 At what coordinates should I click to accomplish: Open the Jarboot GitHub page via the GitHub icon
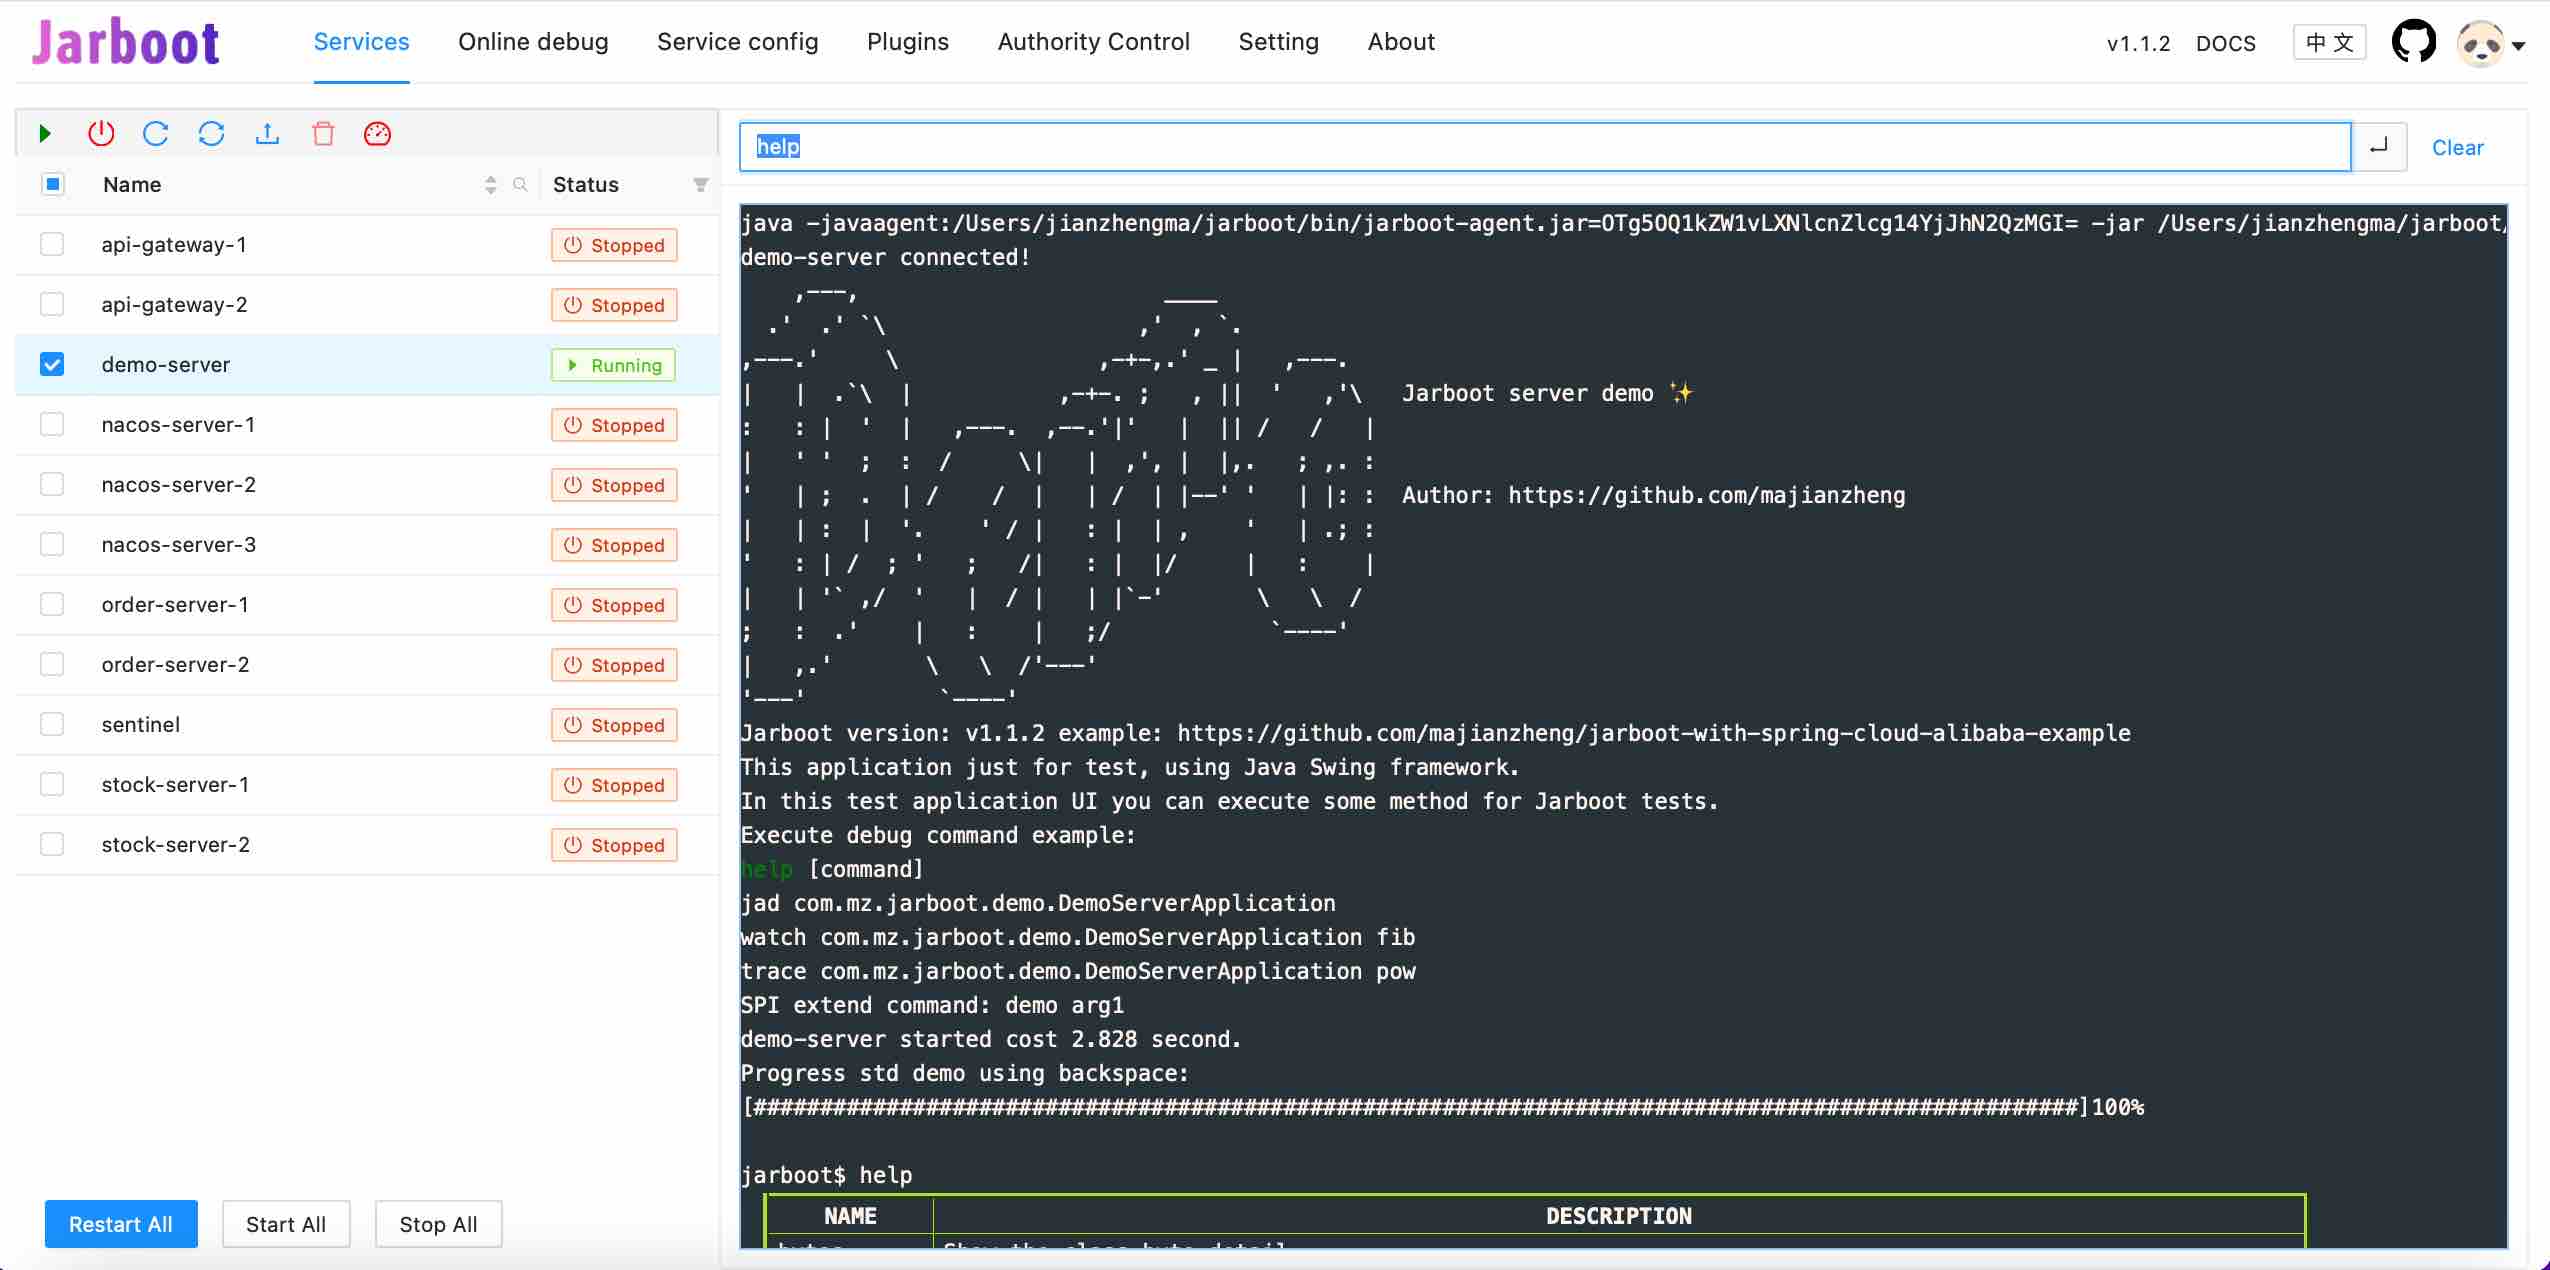(2414, 41)
